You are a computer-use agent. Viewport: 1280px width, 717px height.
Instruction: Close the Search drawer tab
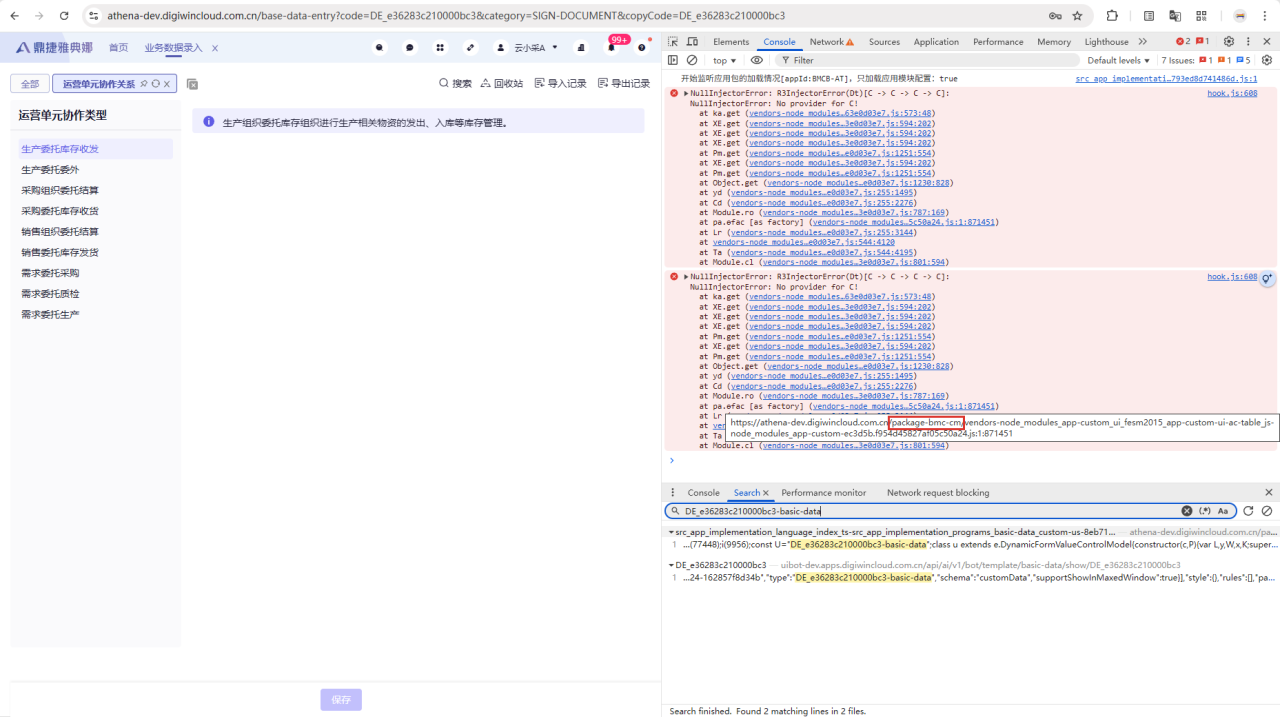(x=766, y=493)
